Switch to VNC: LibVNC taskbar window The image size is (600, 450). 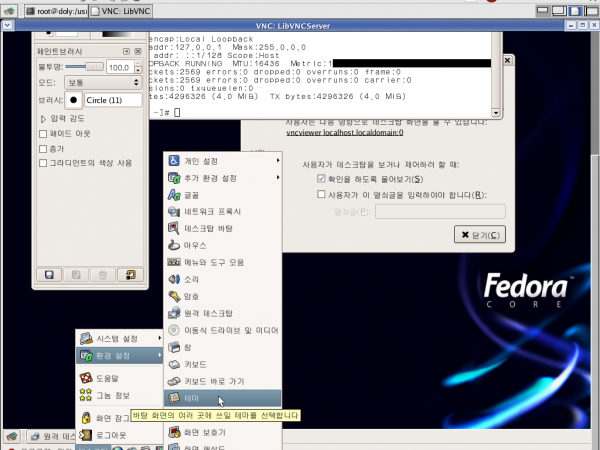(121, 11)
